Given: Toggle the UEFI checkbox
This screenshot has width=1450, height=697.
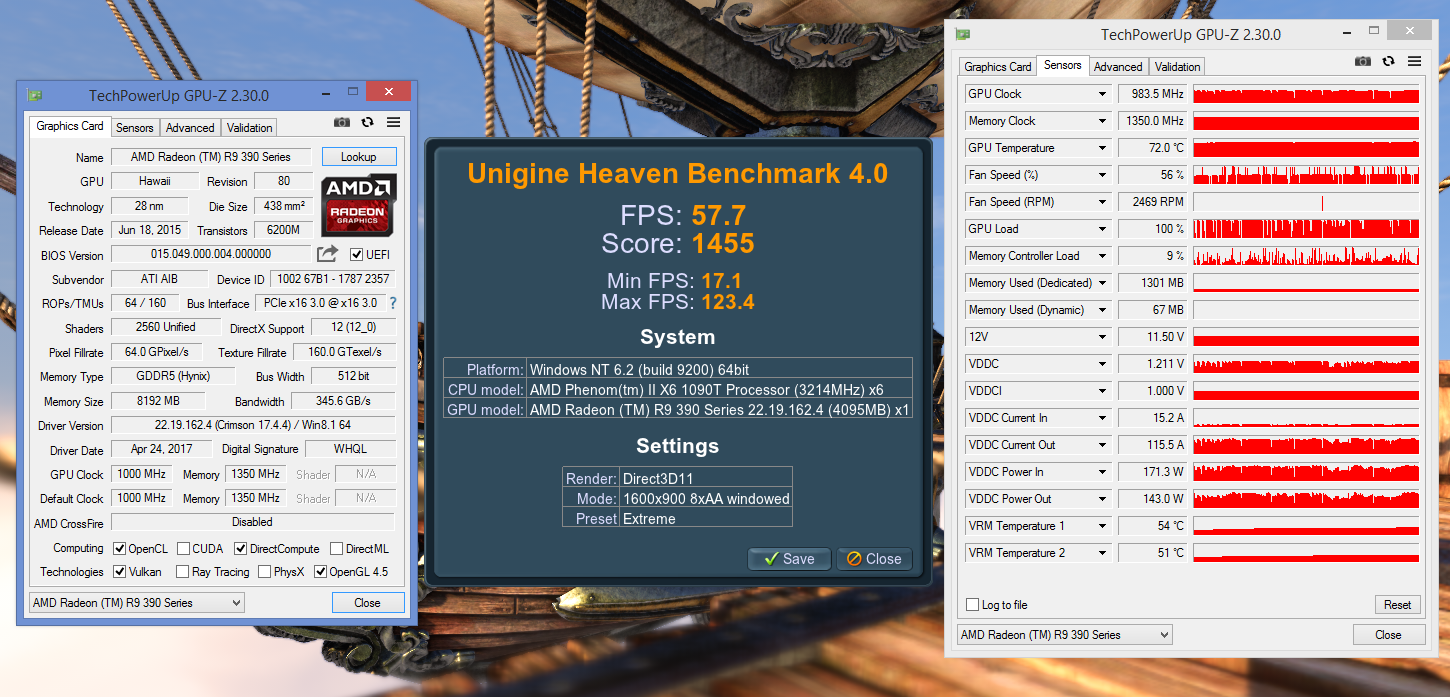Looking at the screenshot, I should click(357, 255).
